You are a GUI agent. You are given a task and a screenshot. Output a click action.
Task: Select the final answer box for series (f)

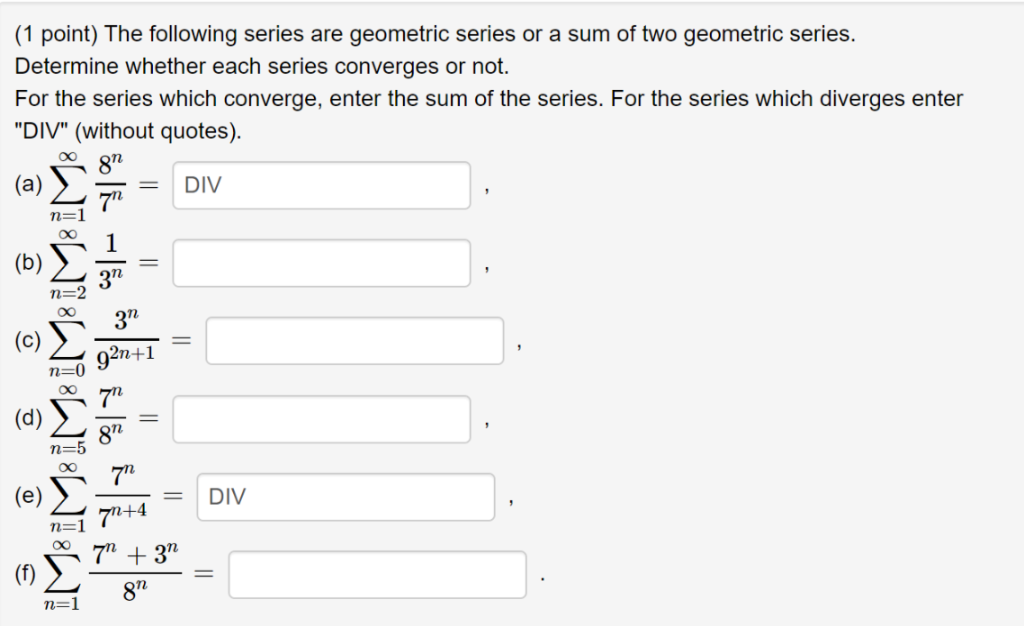(x=378, y=573)
